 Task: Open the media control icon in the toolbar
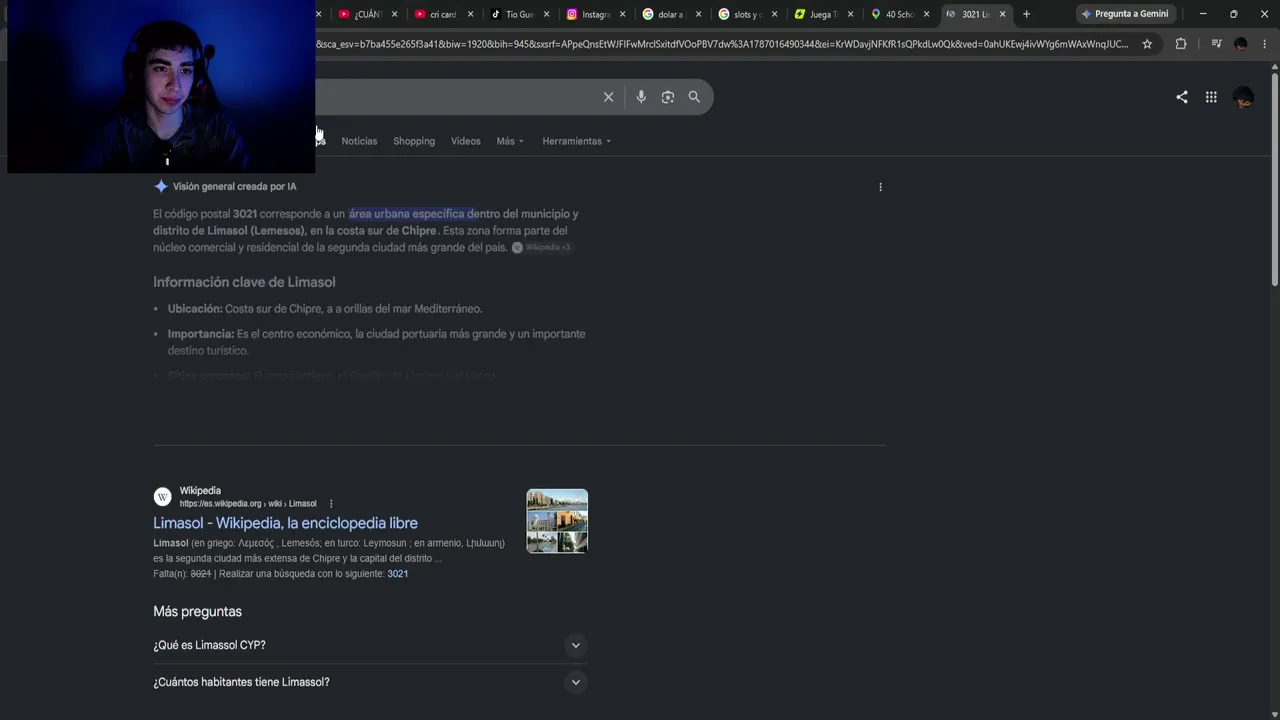[1216, 44]
